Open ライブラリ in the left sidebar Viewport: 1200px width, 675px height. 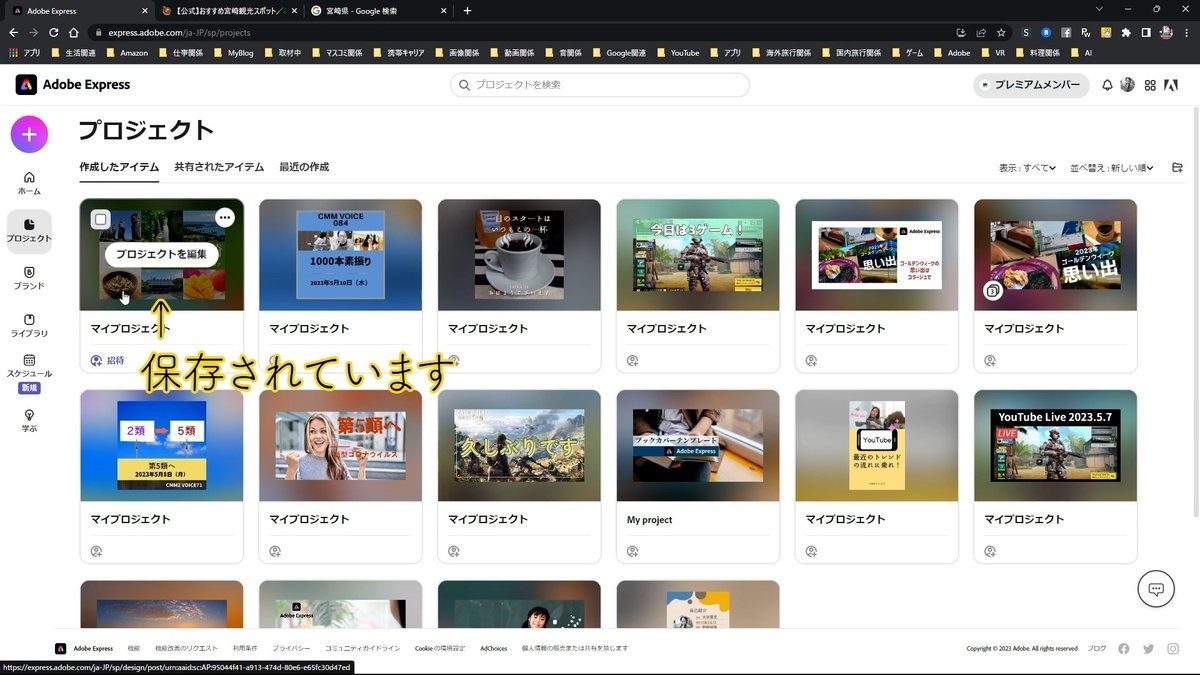point(29,326)
